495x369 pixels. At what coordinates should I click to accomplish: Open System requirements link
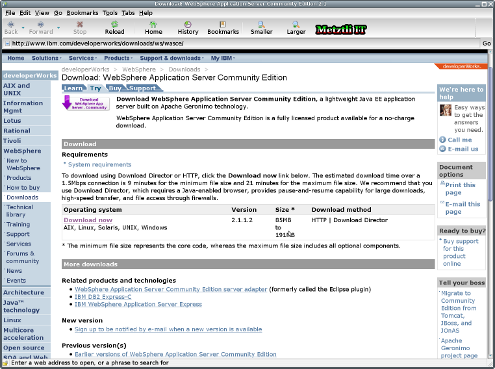(x=100, y=164)
